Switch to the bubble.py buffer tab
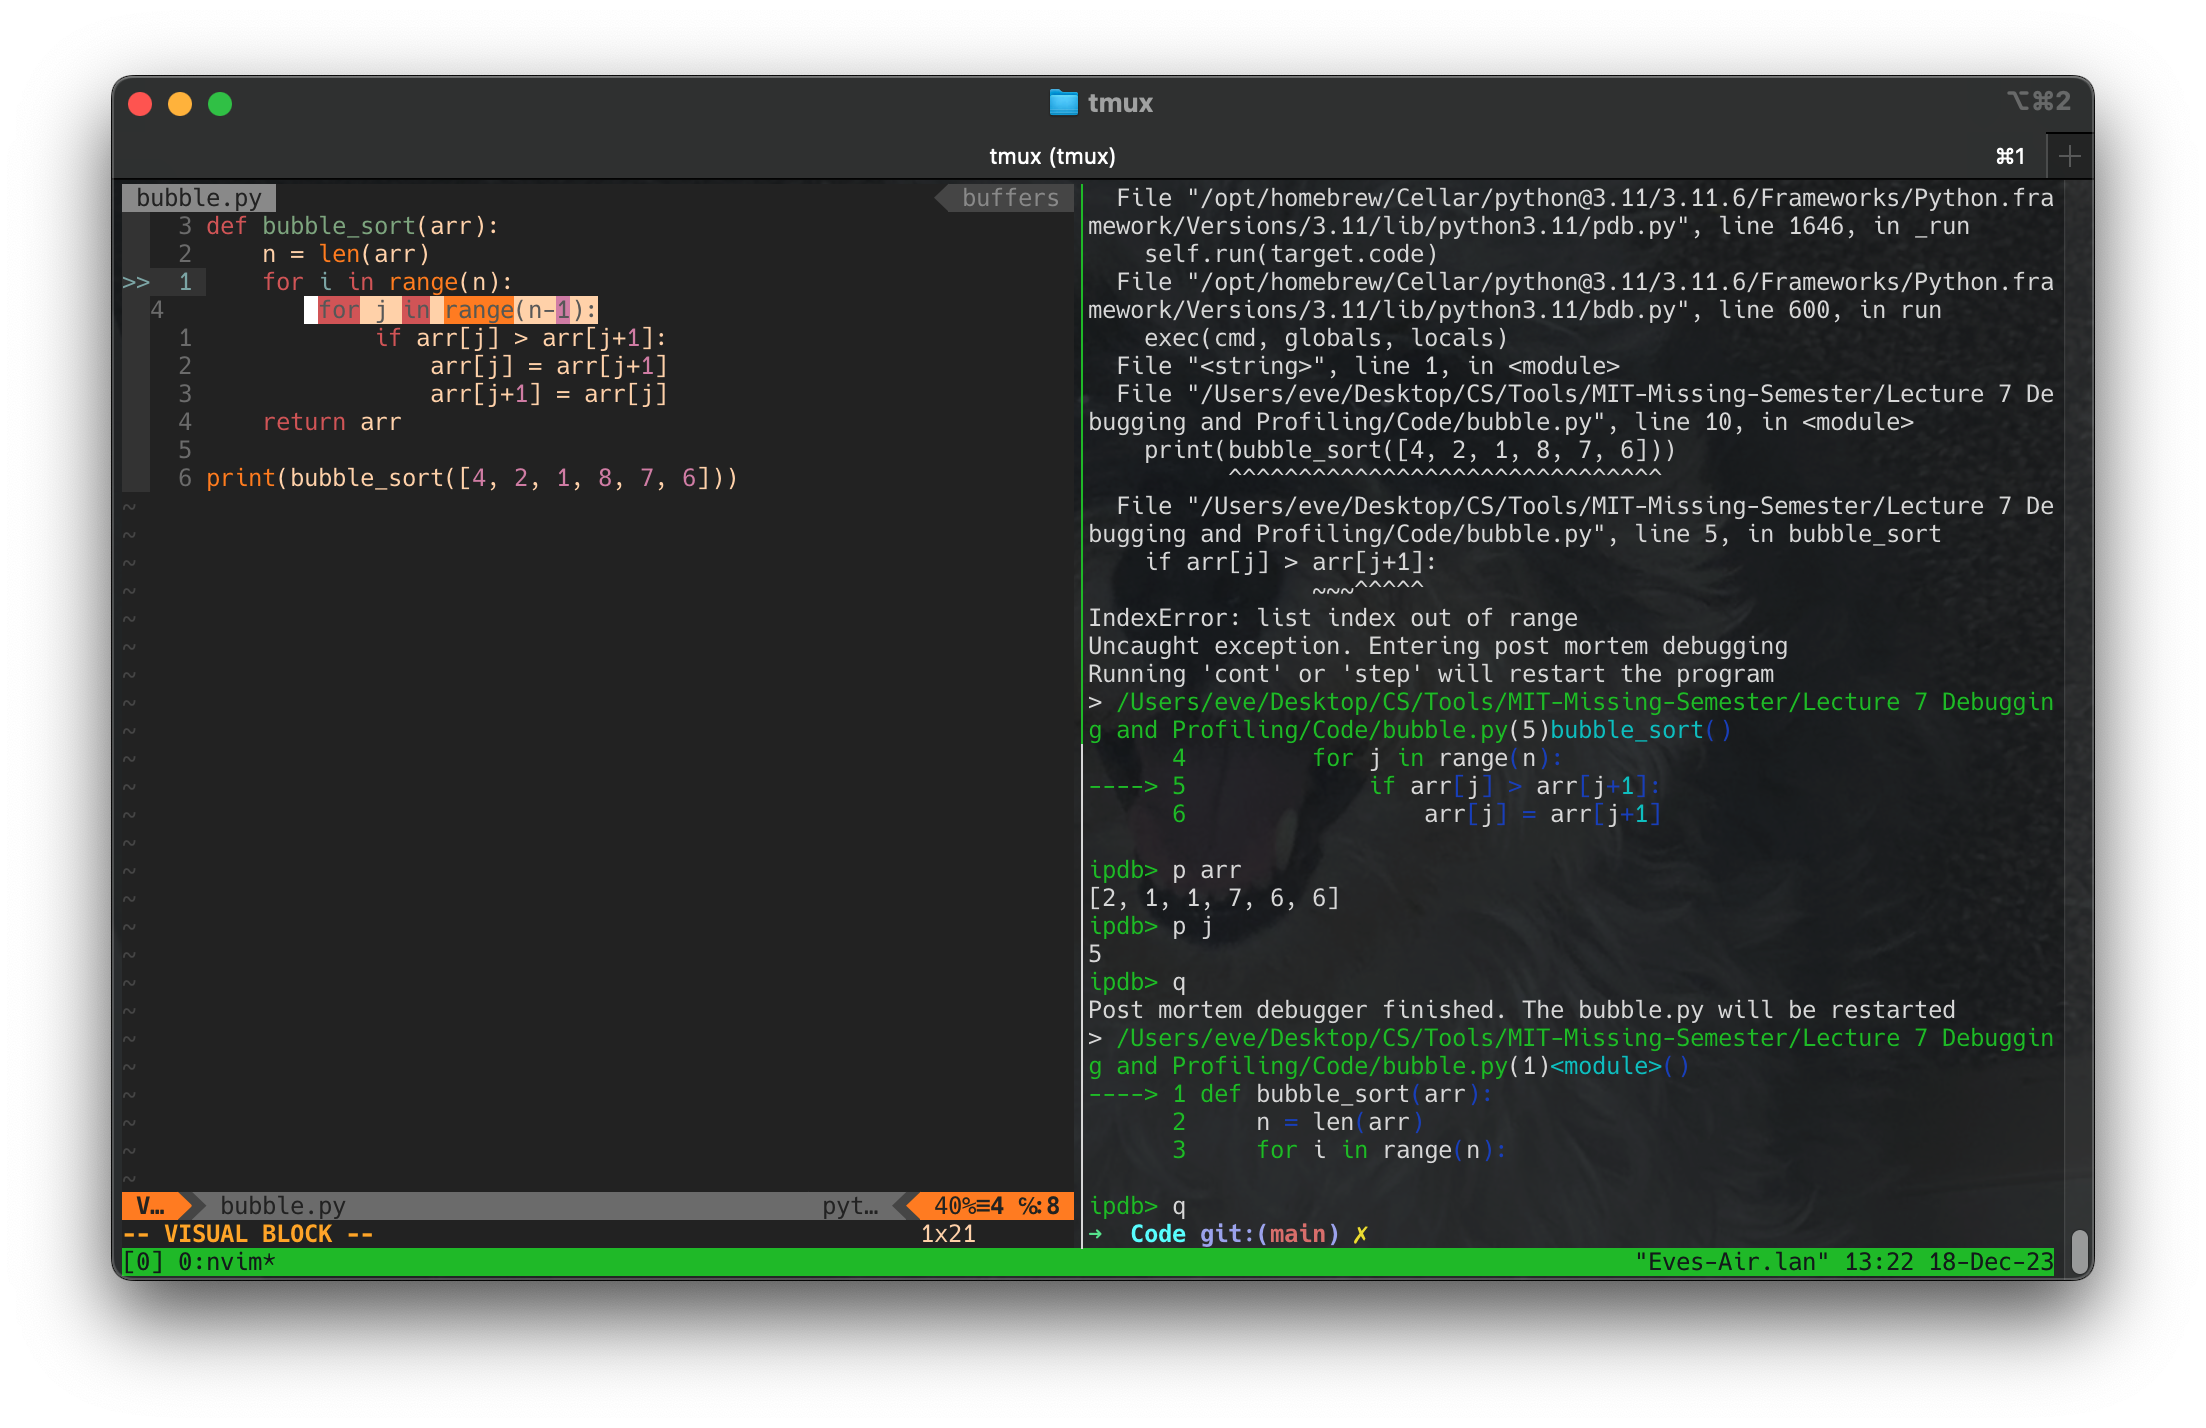 point(199,197)
